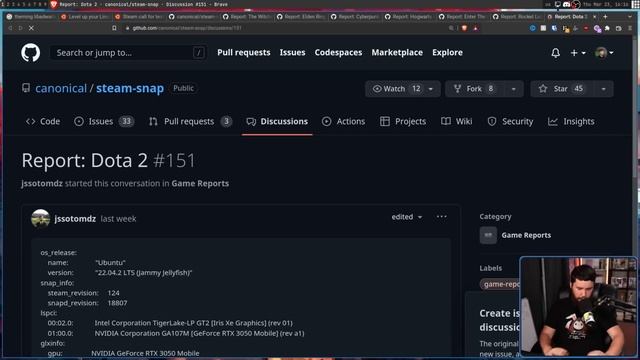The height and width of the screenshot is (360, 640).
Task: Switch to the canonical/steam browser tab
Action: (192, 17)
